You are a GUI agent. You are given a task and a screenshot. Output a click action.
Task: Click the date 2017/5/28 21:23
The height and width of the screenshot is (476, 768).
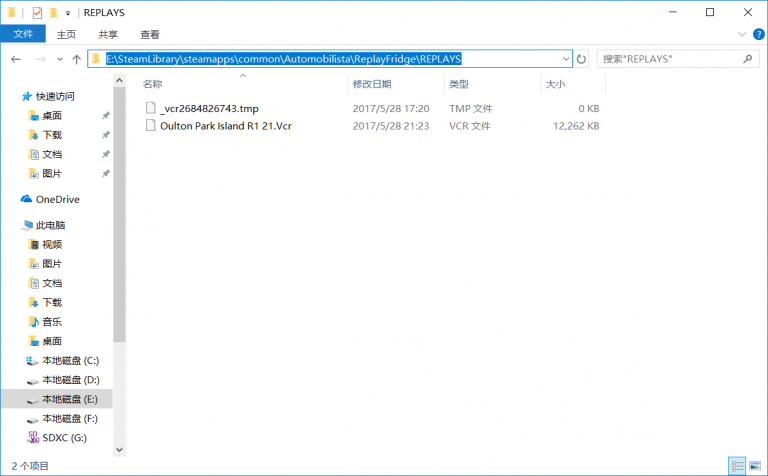coord(391,126)
